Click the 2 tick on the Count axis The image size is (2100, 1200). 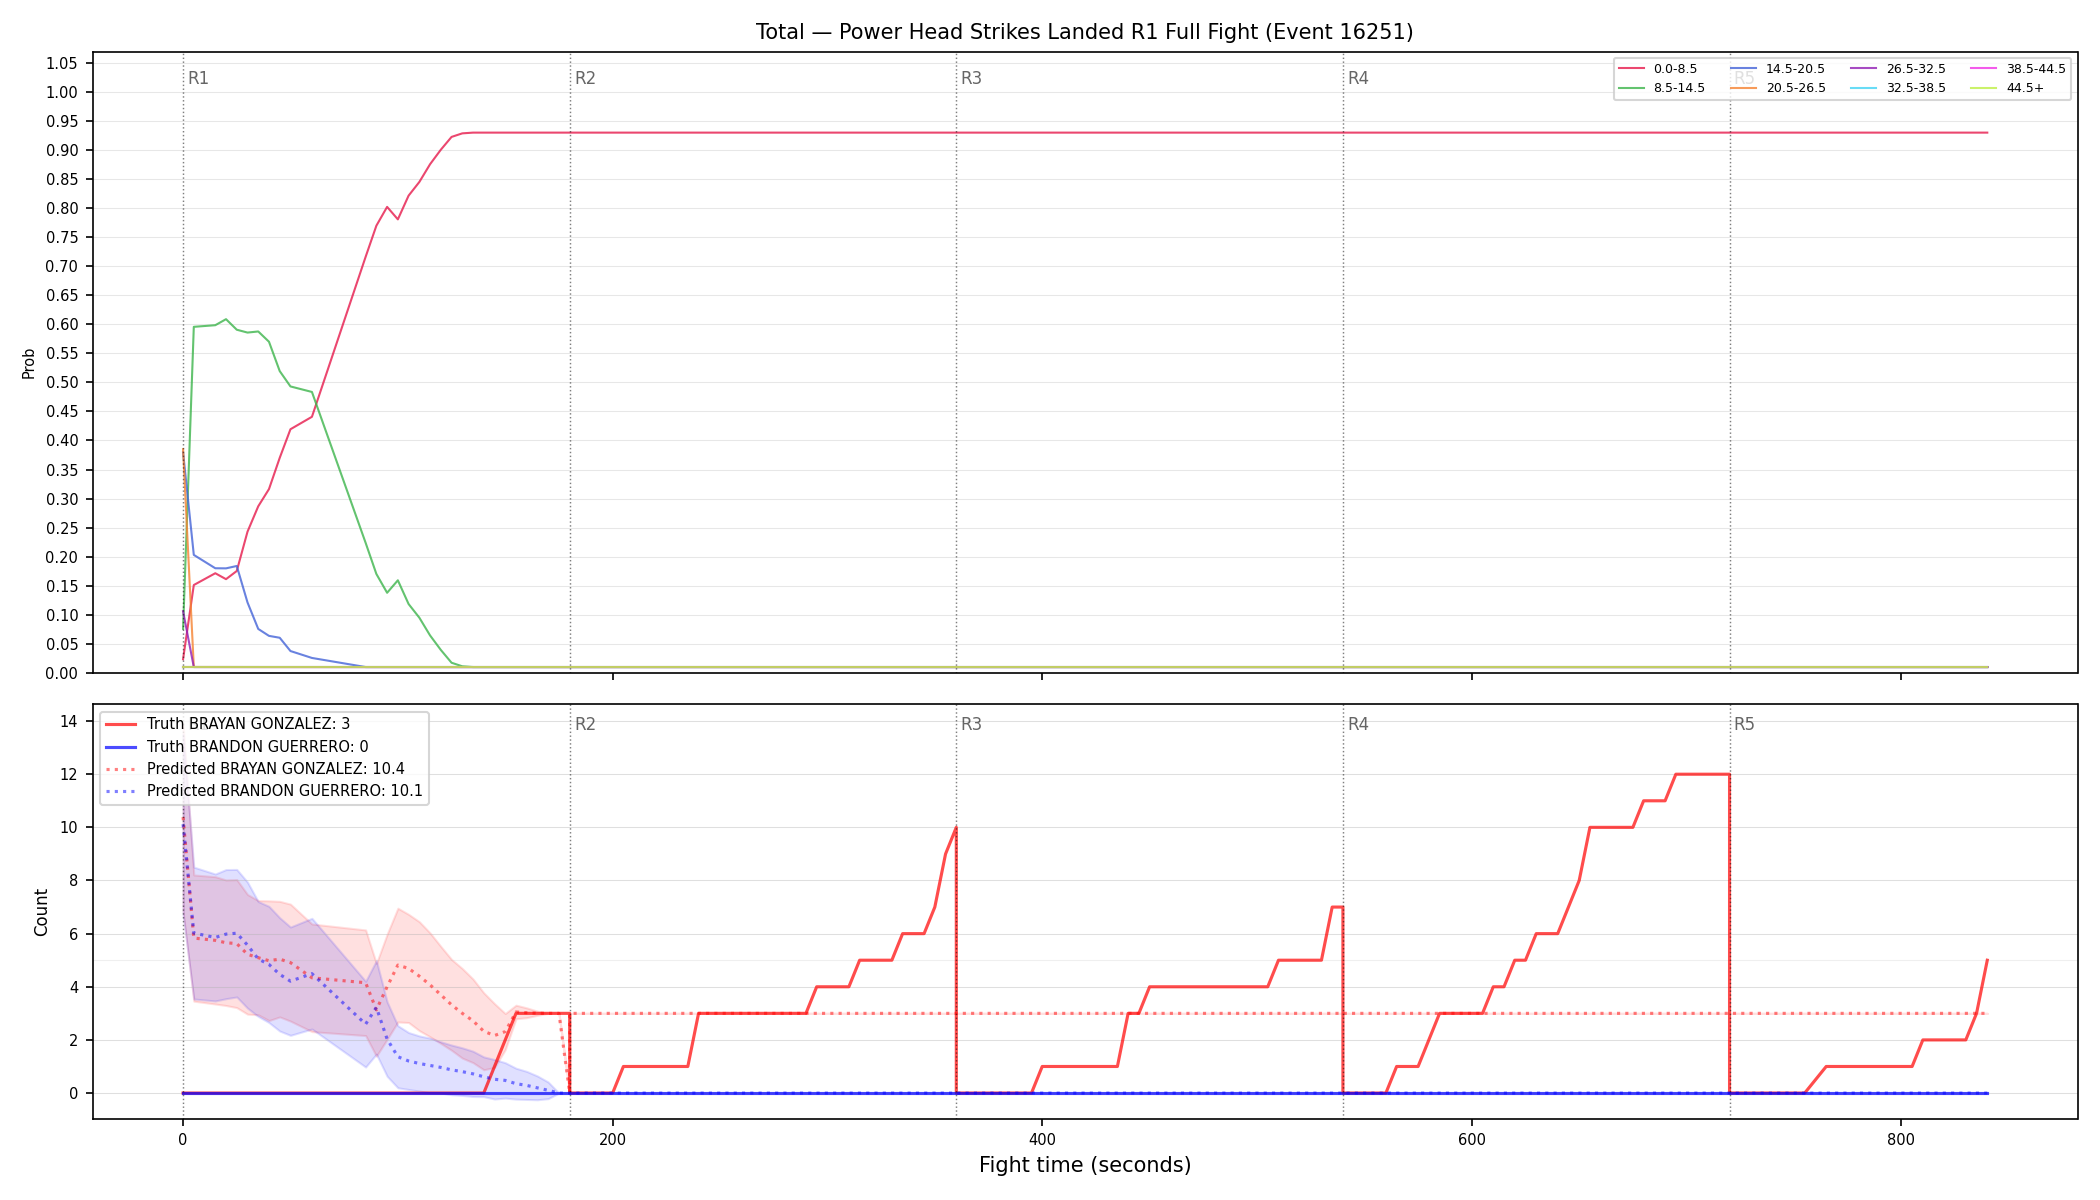(x=73, y=1040)
